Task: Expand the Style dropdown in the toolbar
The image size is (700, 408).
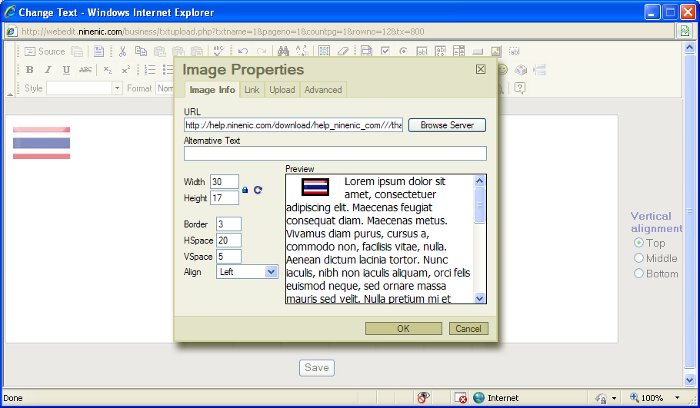Action: 115,88
